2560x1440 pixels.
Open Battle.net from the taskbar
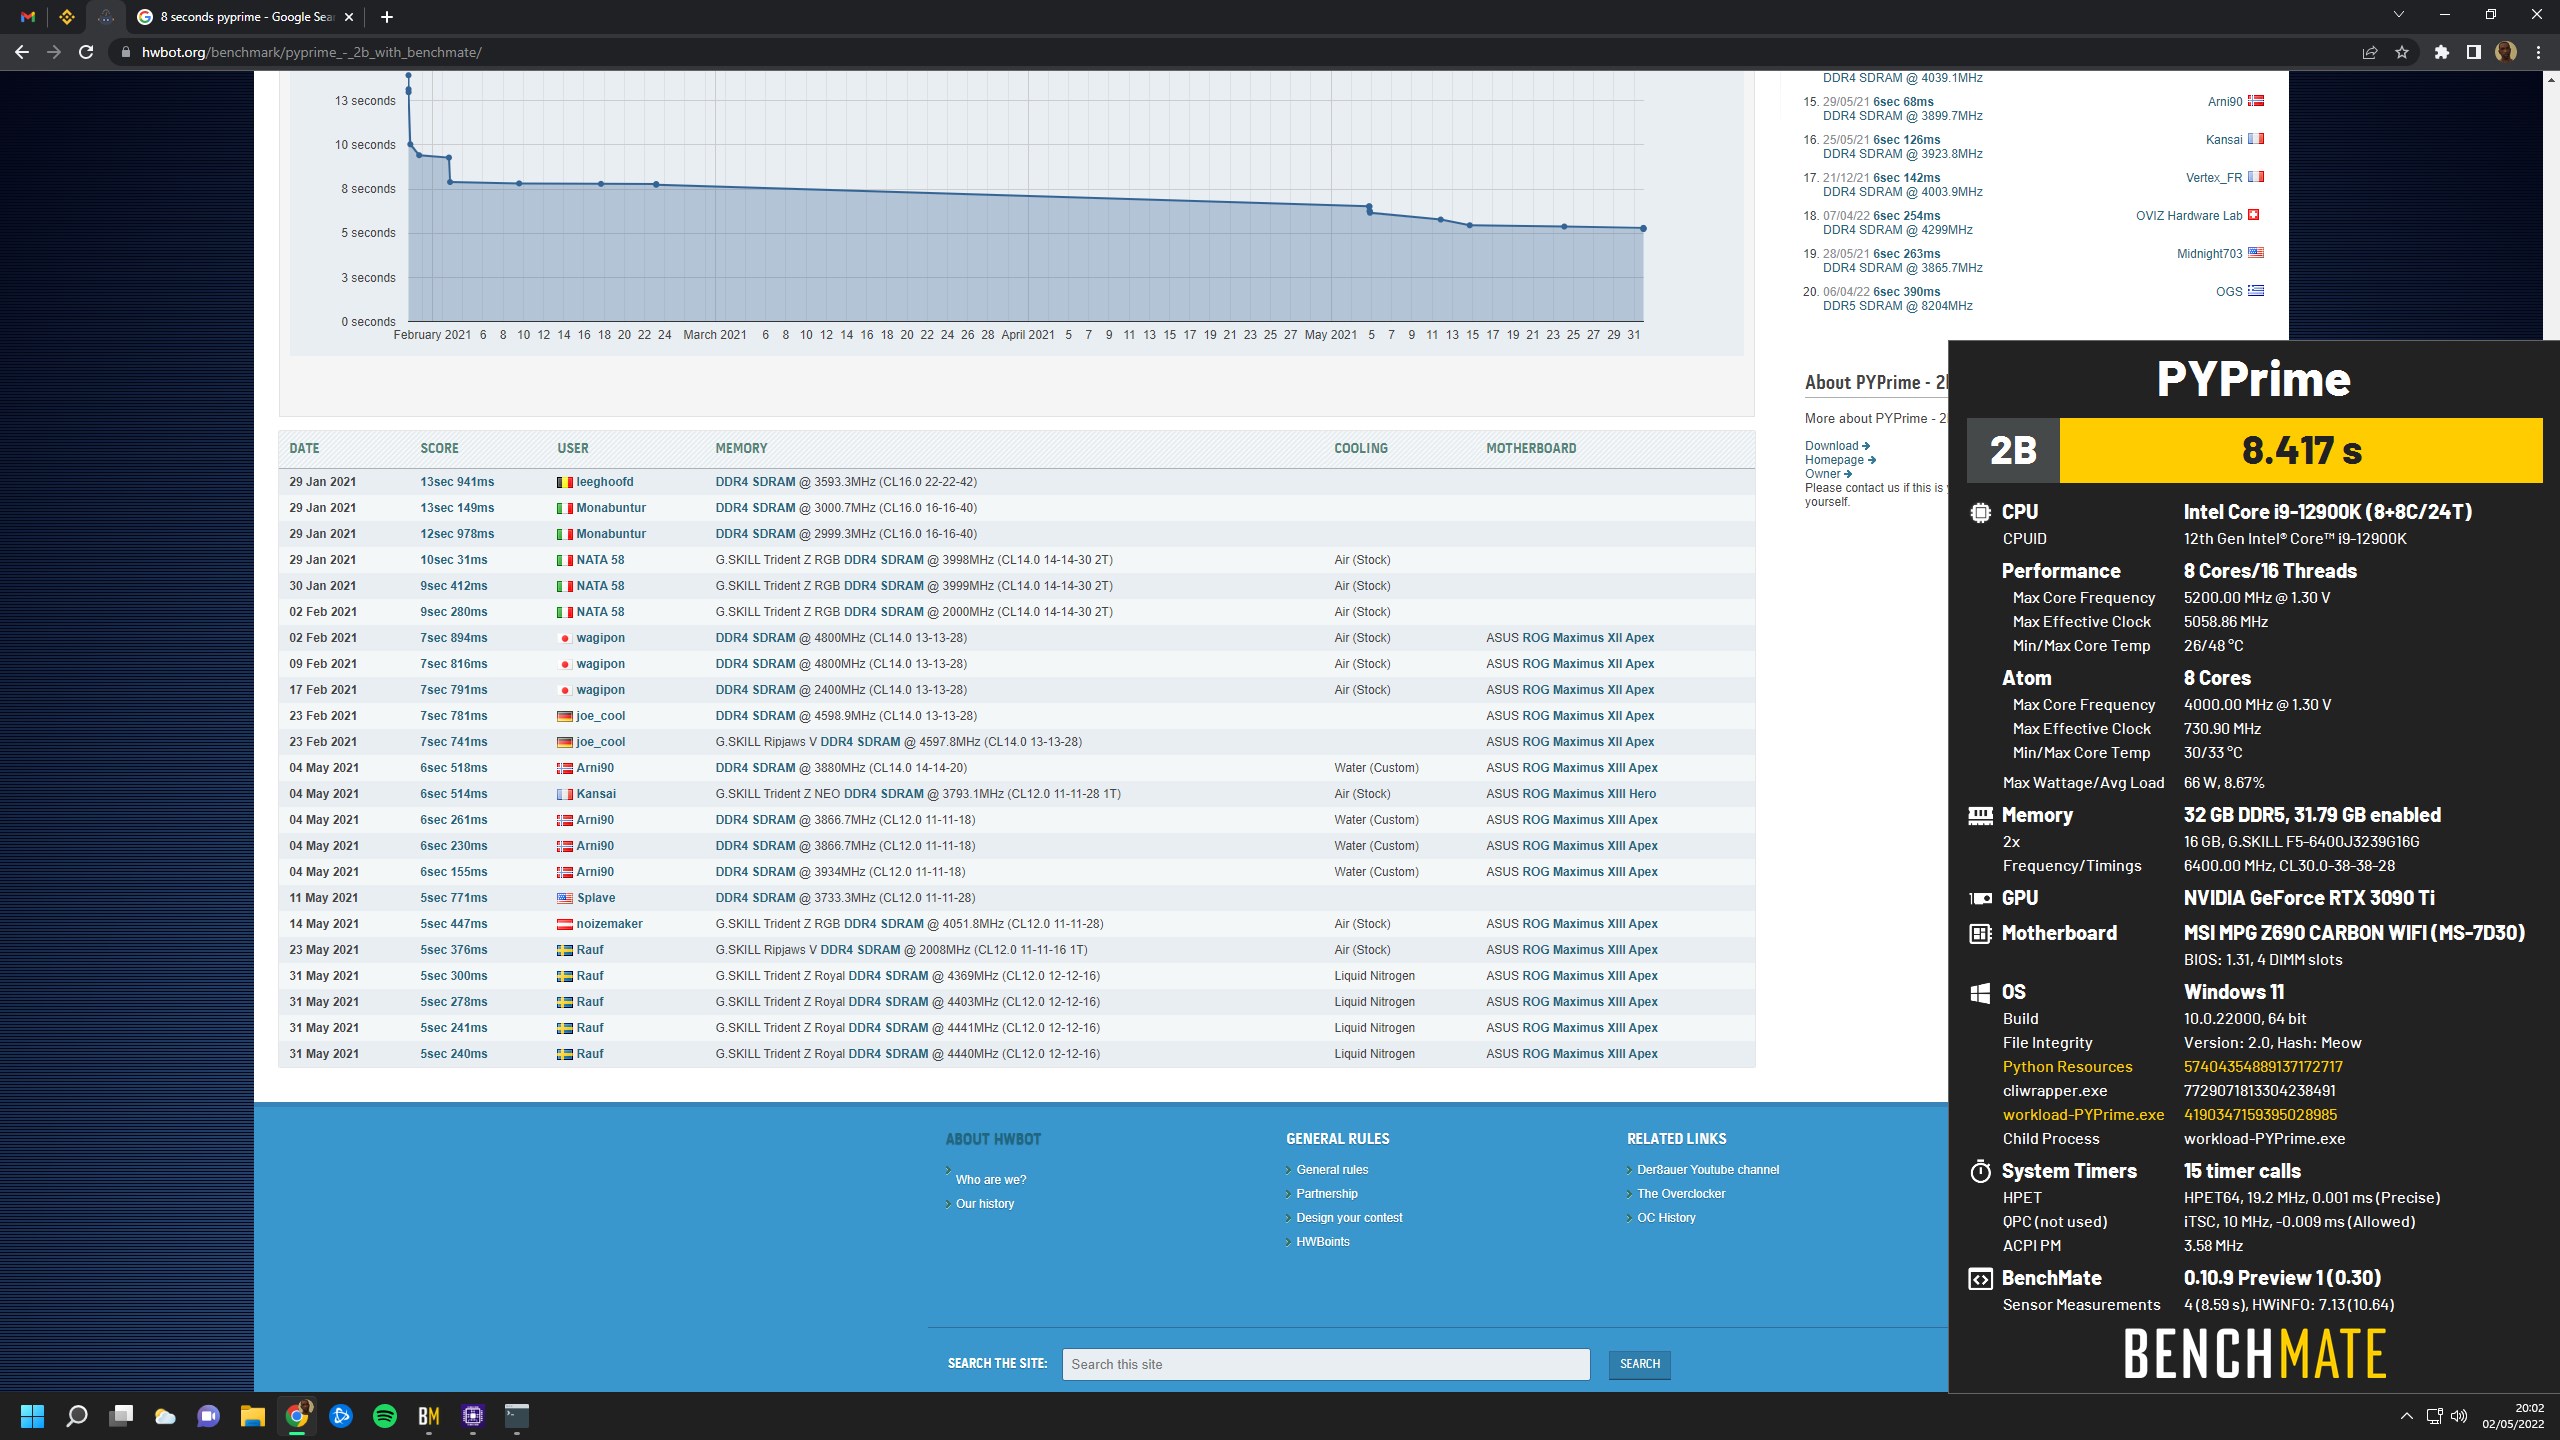341,1416
